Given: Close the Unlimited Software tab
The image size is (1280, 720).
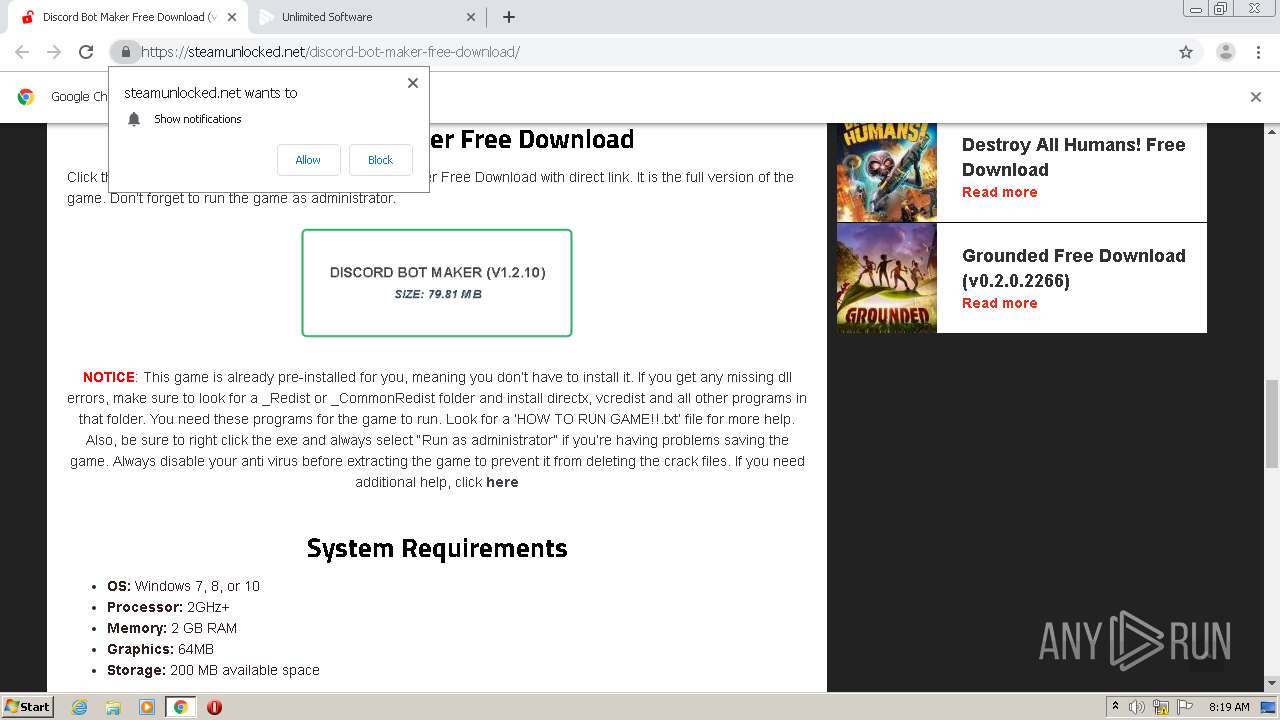Looking at the screenshot, I should [472, 17].
